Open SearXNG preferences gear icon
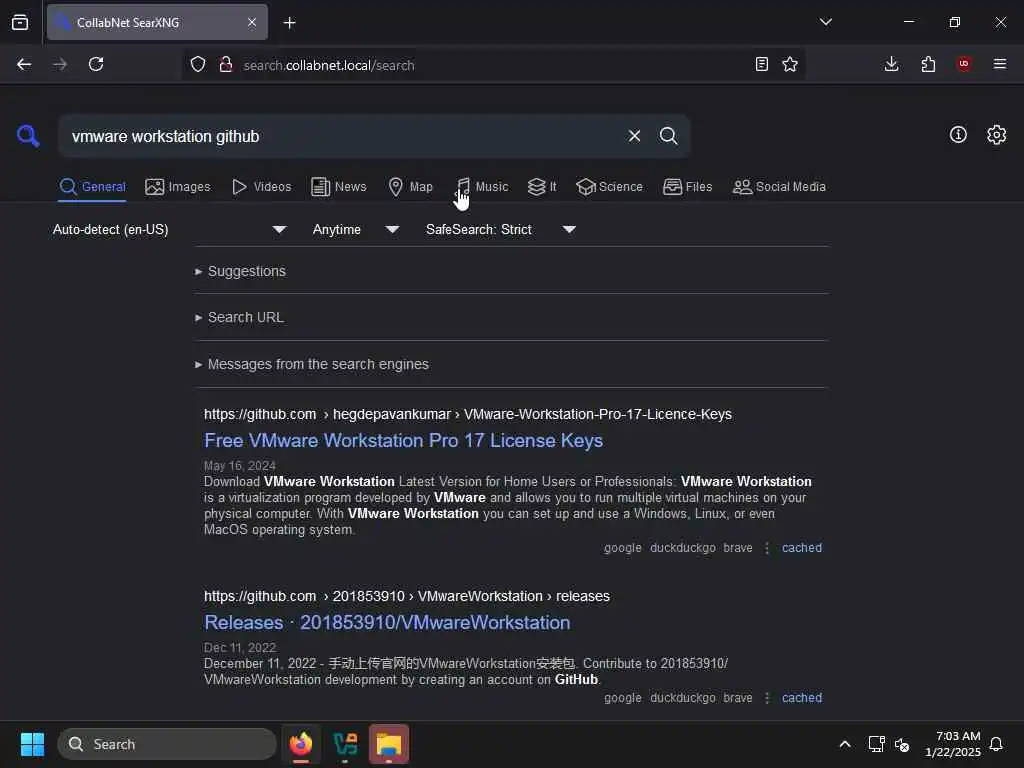1024x768 pixels. pos(996,135)
